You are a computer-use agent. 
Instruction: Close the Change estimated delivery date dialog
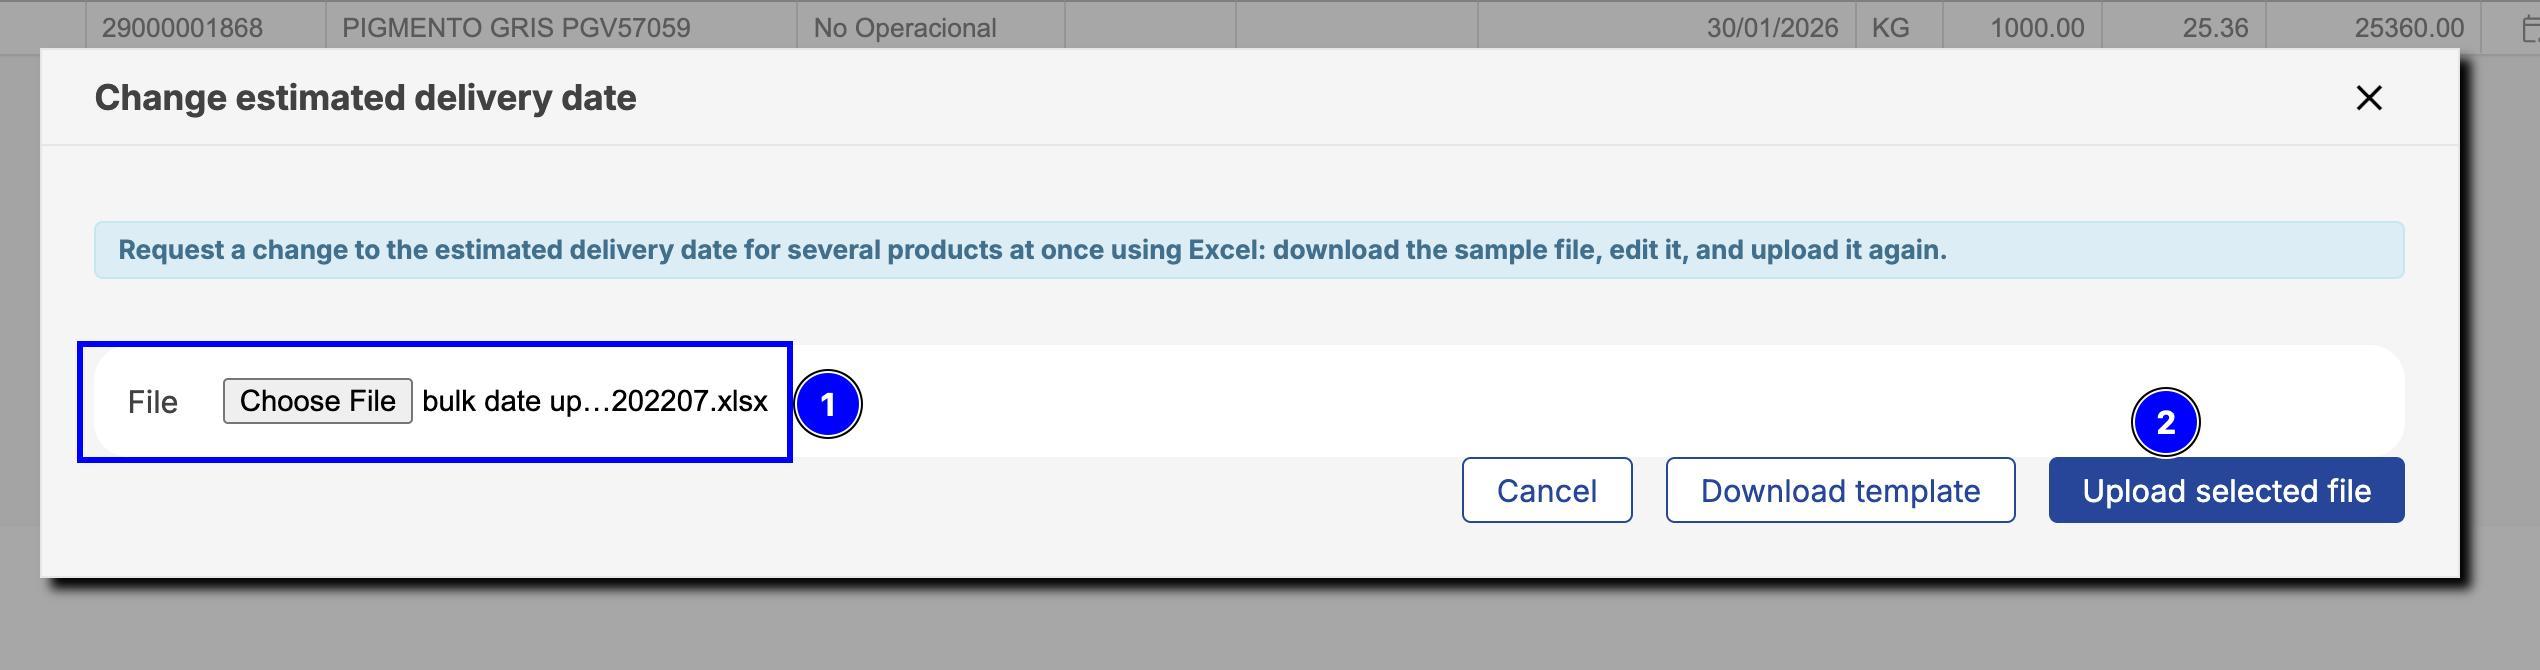pos(2368,98)
